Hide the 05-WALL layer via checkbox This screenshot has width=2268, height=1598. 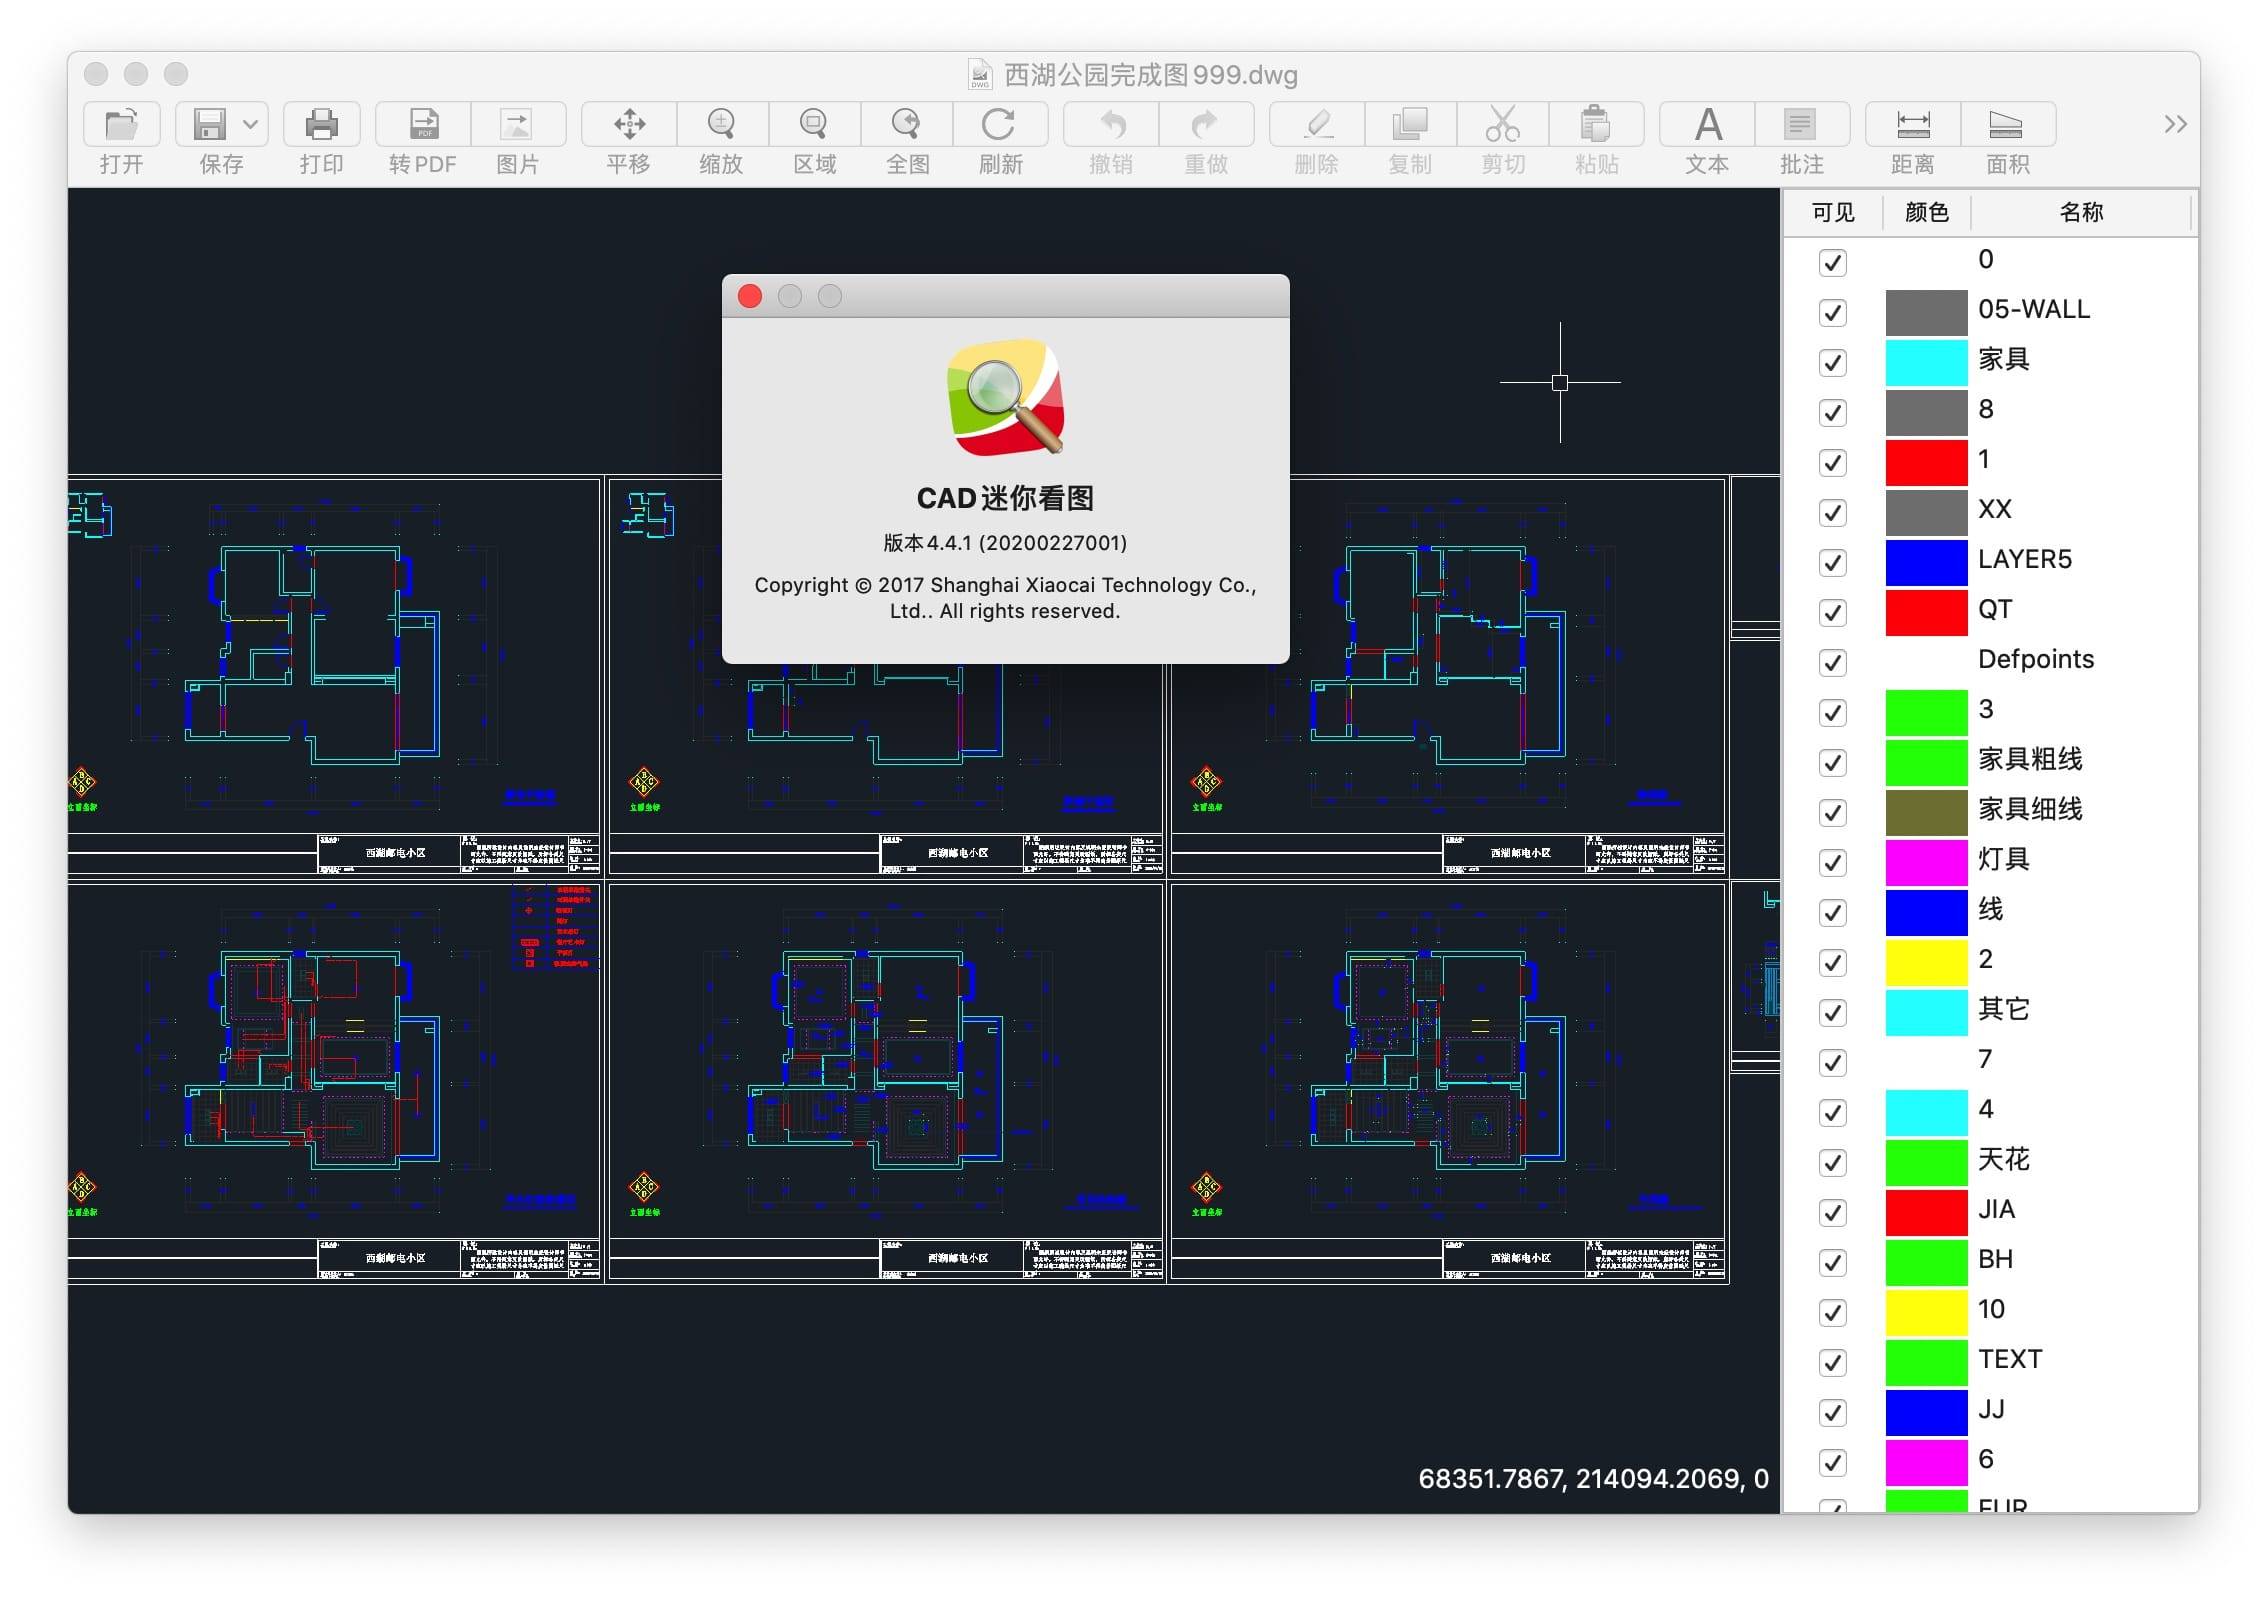click(x=1832, y=313)
